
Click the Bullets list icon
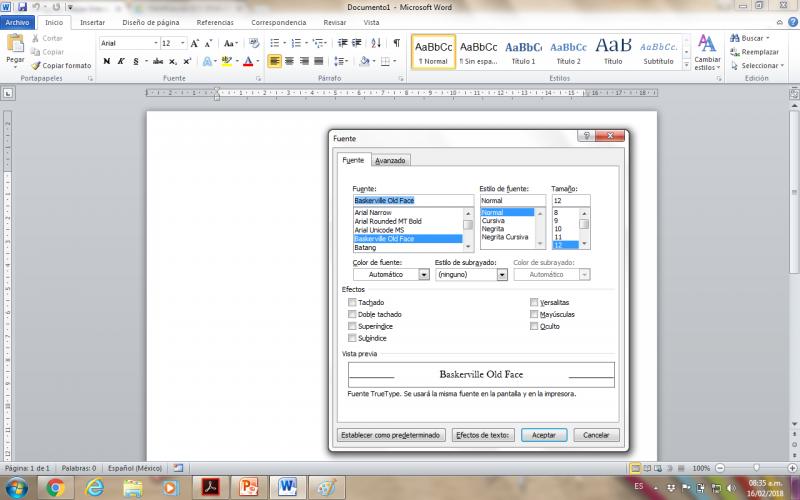pos(274,43)
